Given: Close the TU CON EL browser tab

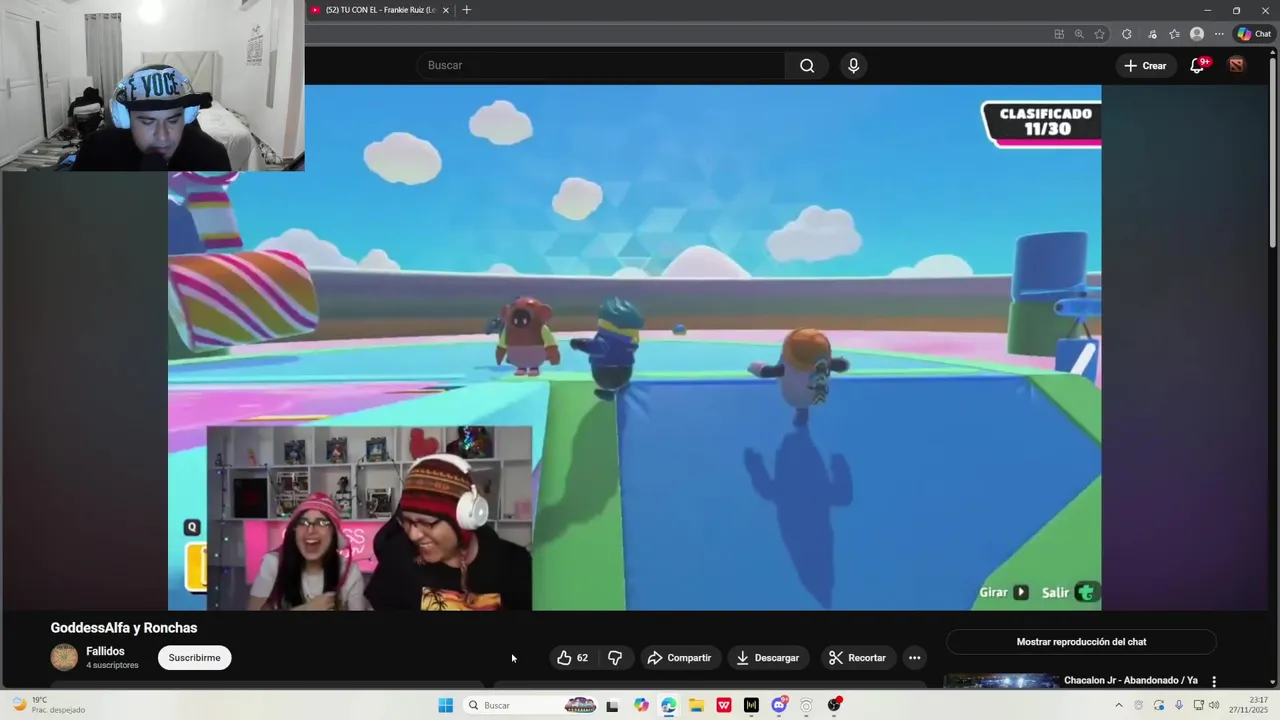Looking at the screenshot, I should (446, 10).
